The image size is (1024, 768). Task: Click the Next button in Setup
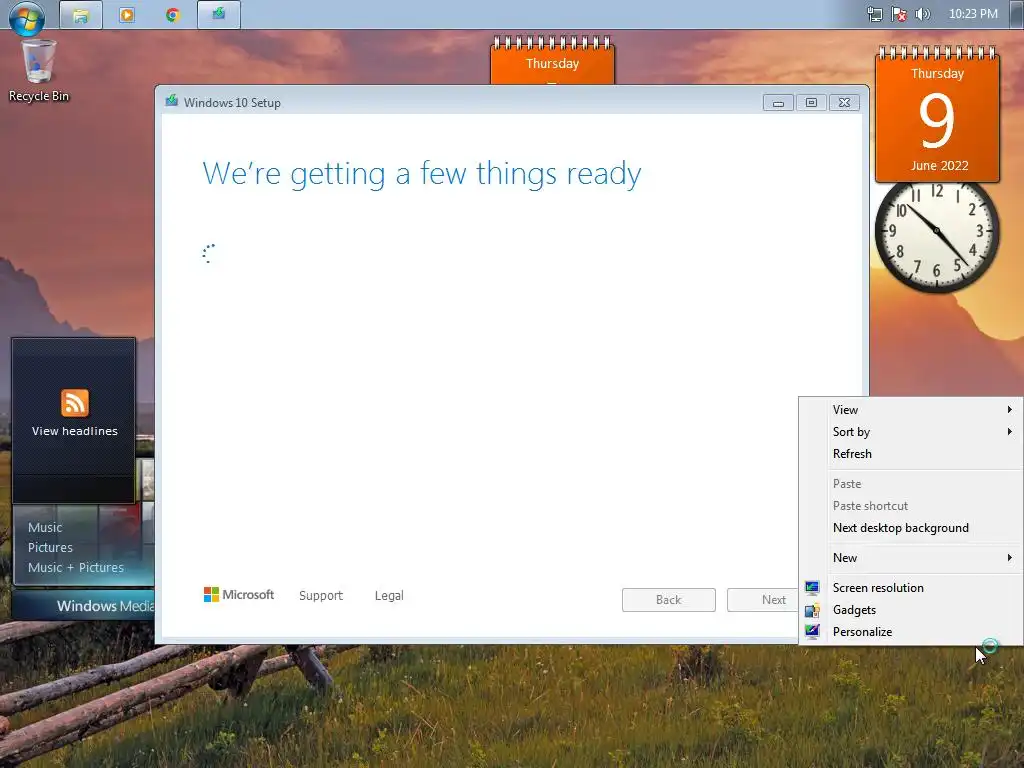tap(763, 600)
